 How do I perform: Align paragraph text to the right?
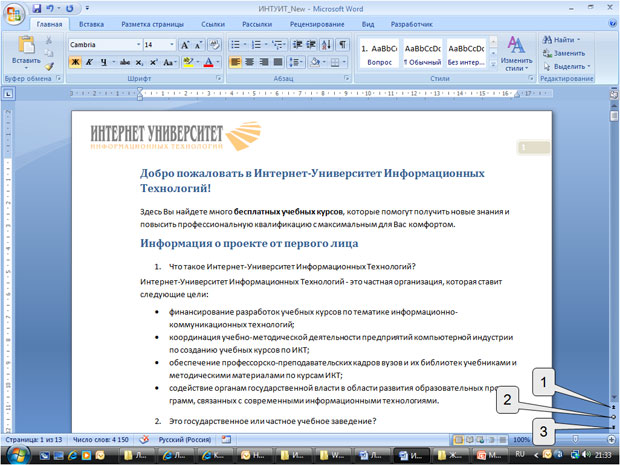tap(263, 62)
